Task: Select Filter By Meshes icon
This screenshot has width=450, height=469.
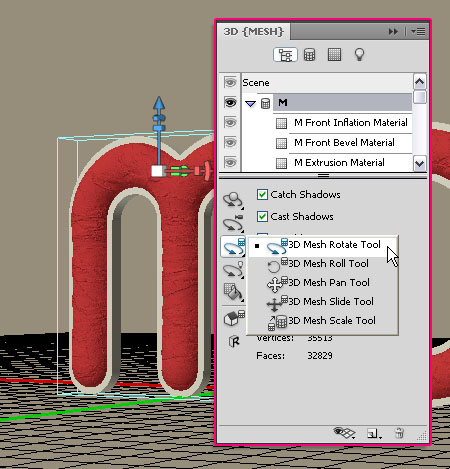Action: point(309,55)
